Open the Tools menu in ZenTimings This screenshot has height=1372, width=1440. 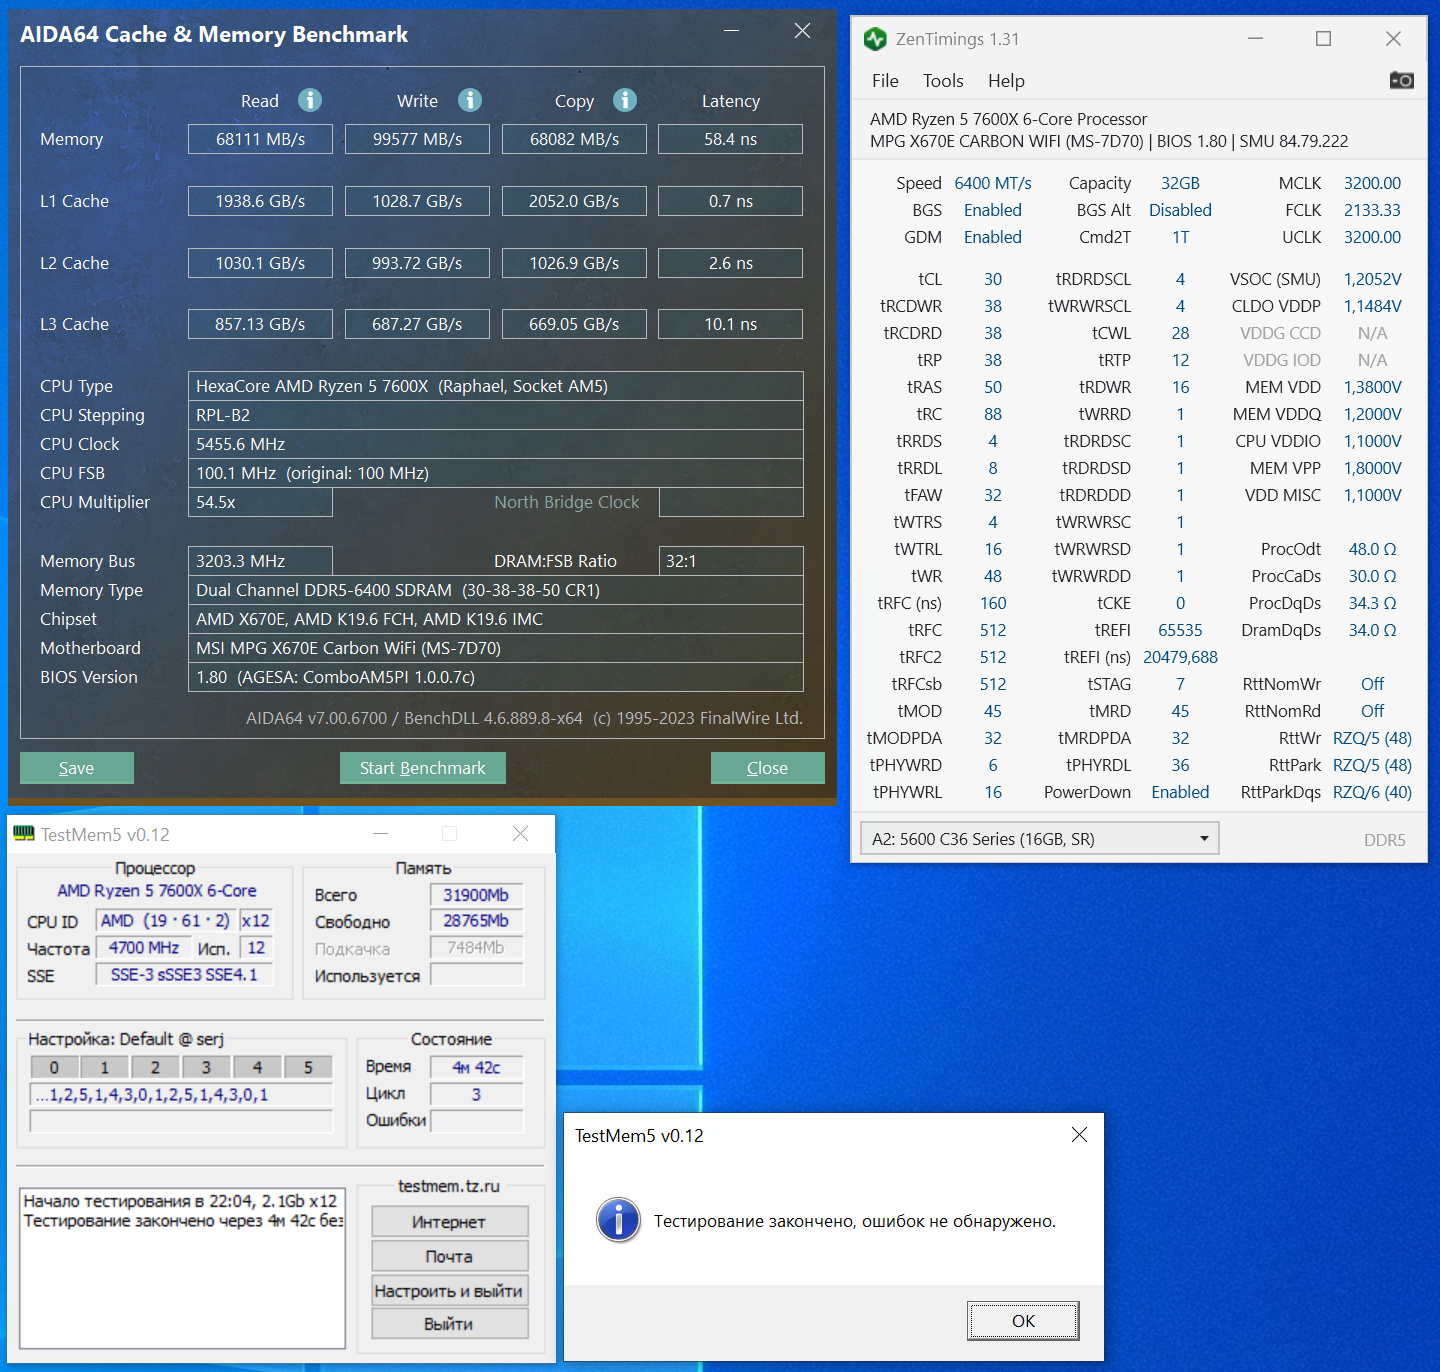(x=943, y=81)
